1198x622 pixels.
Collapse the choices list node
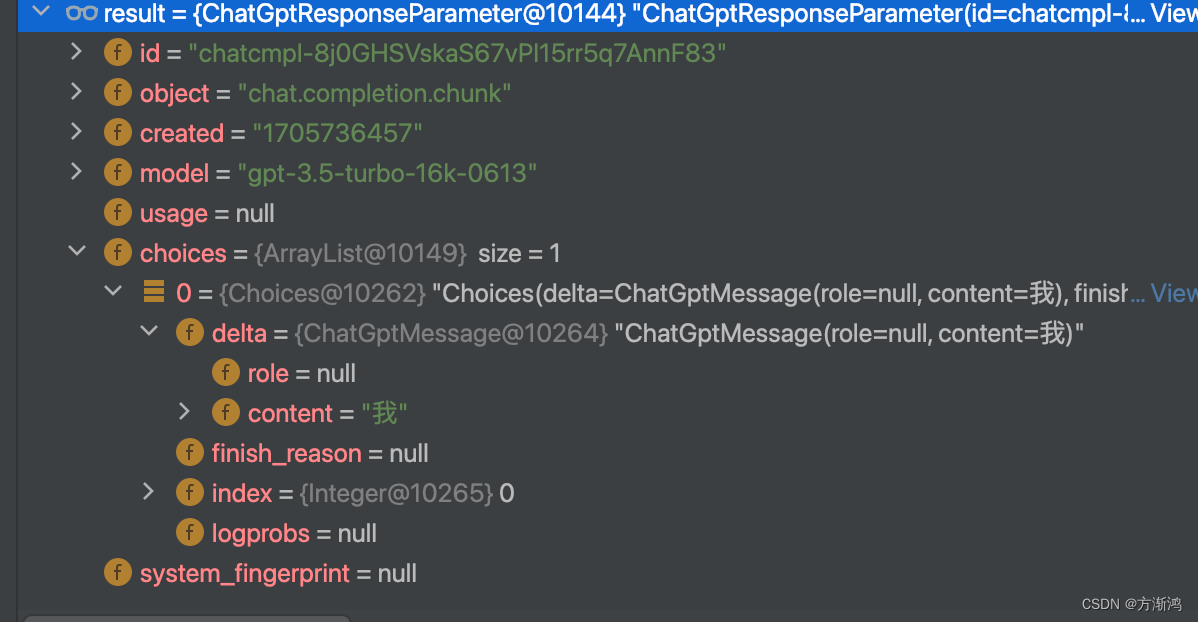point(77,252)
